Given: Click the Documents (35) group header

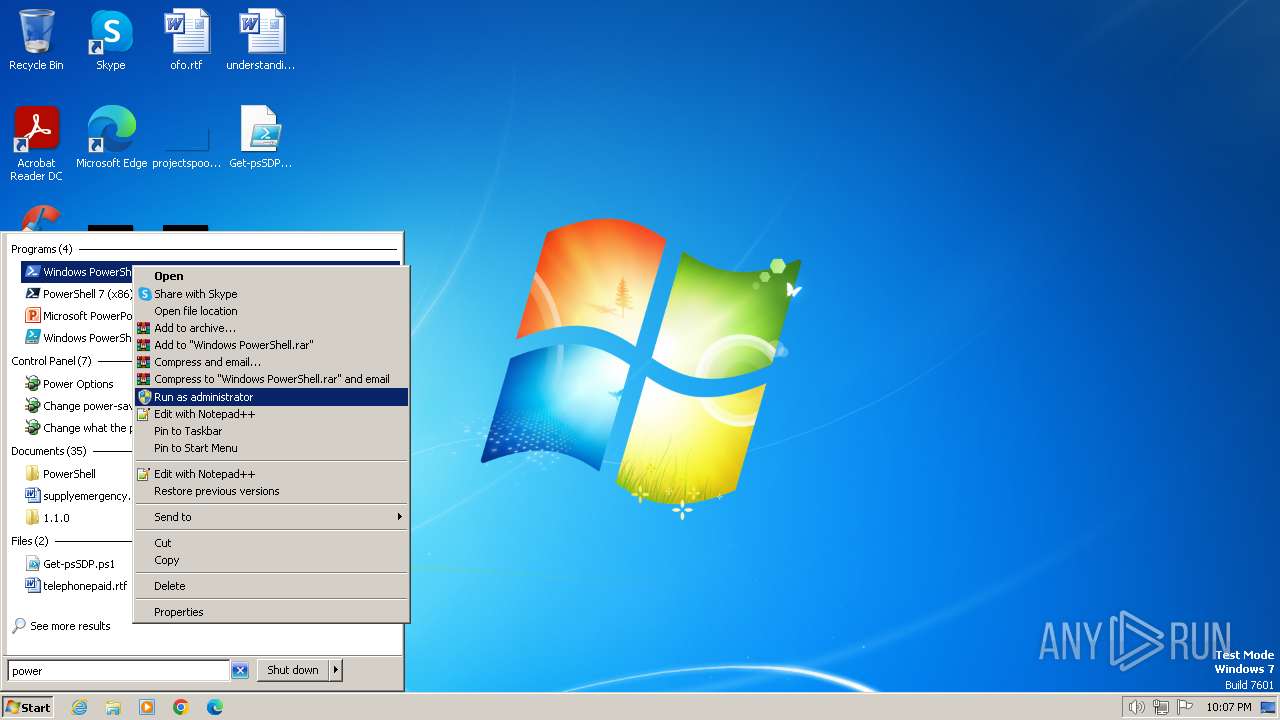Looking at the screenshot, I should tap(49, 451).
